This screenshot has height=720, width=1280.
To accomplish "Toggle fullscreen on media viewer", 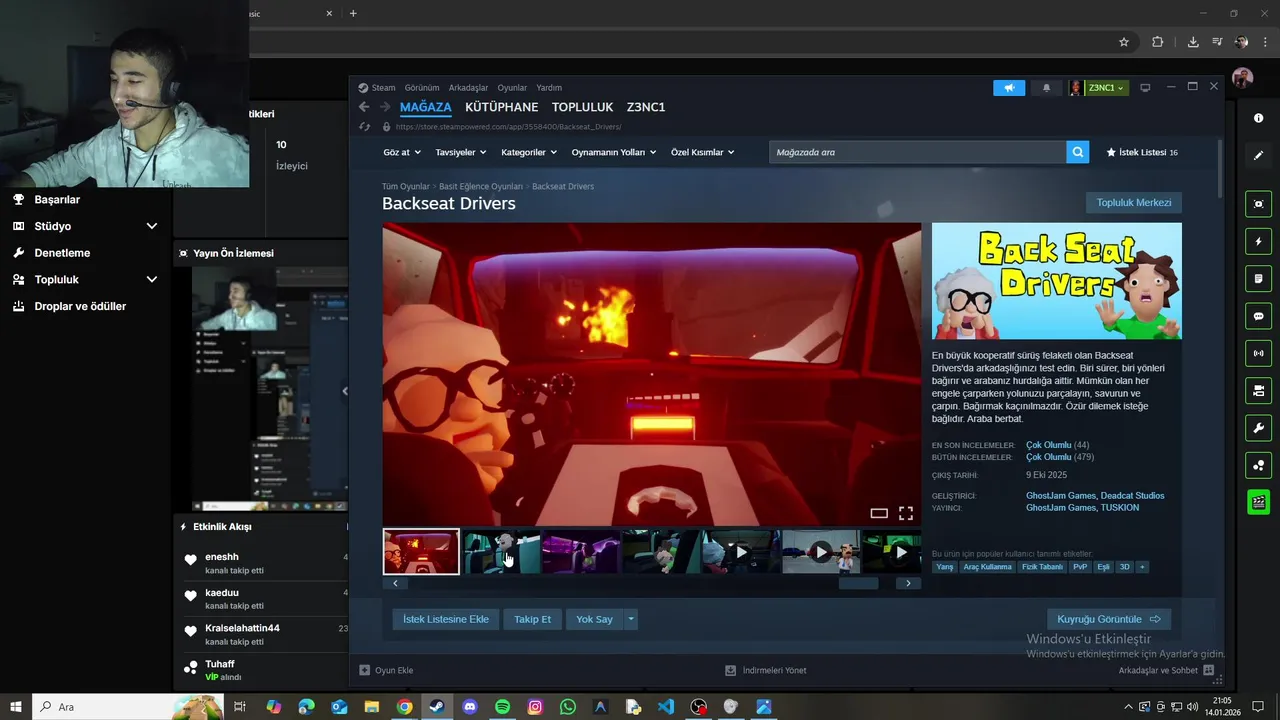I will click(x=906, y=513).
